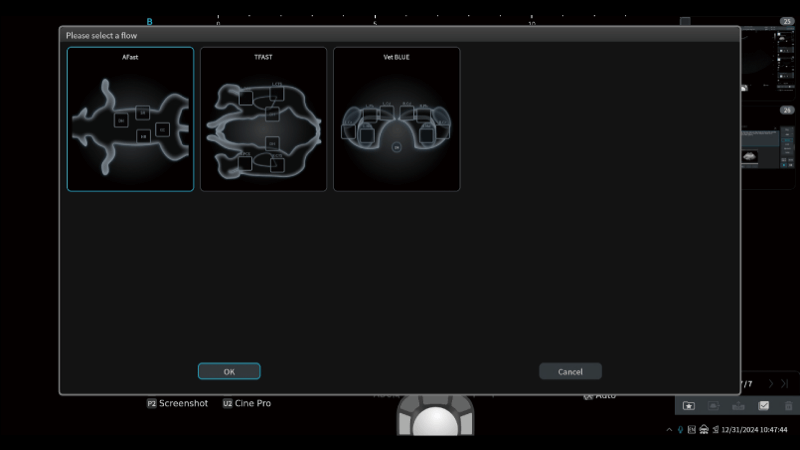Image resolution: width=800 pixels, height=450 pixels.
Task: Go to next thumbnail page arrow
Action: coord(771,384)
